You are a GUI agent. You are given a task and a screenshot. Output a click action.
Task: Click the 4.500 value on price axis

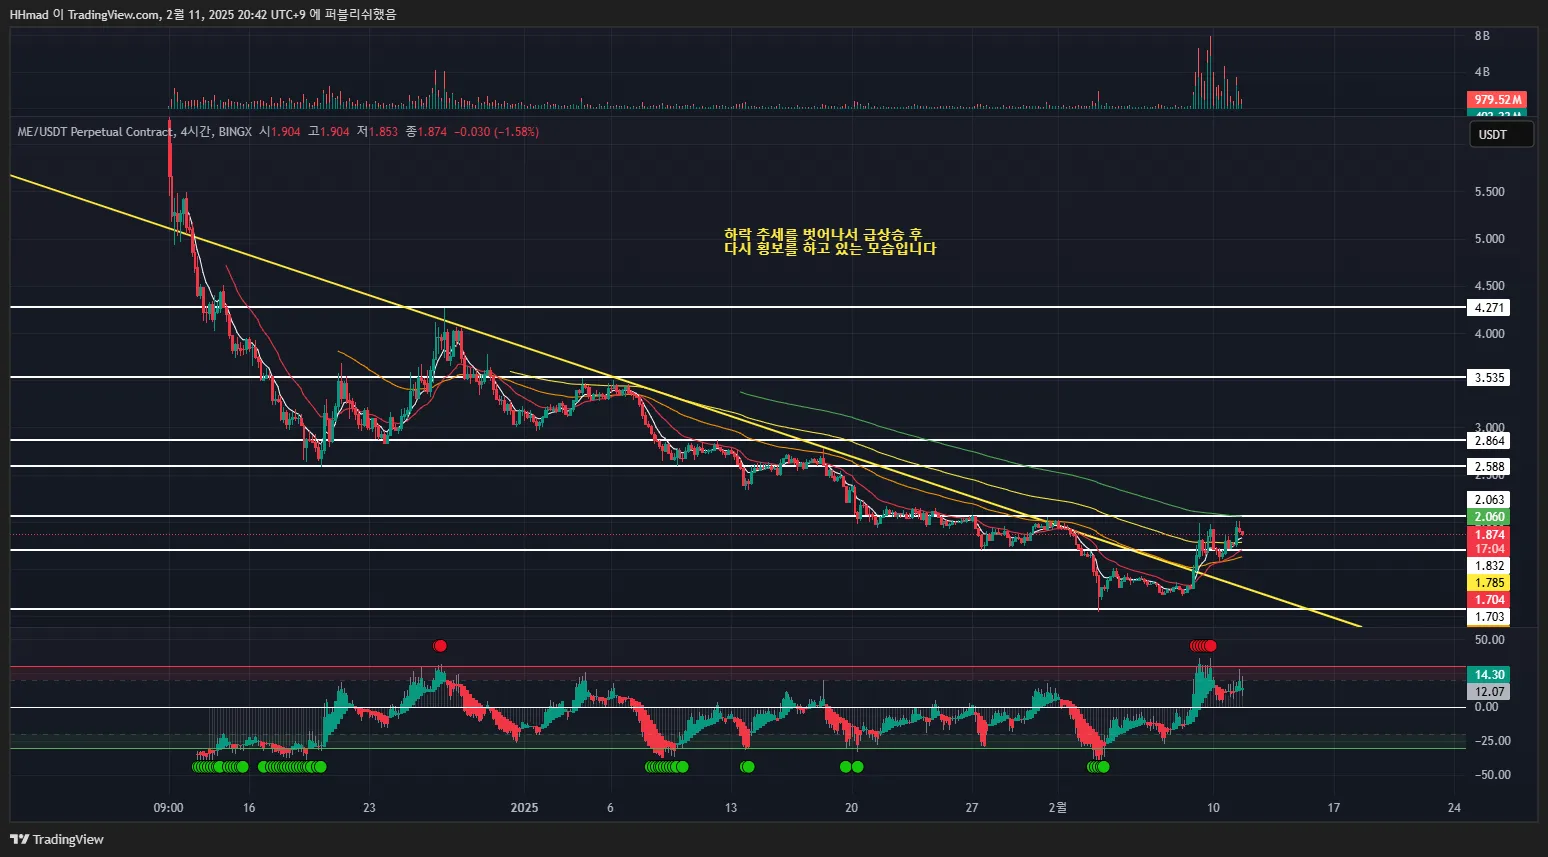point(1489,286)
